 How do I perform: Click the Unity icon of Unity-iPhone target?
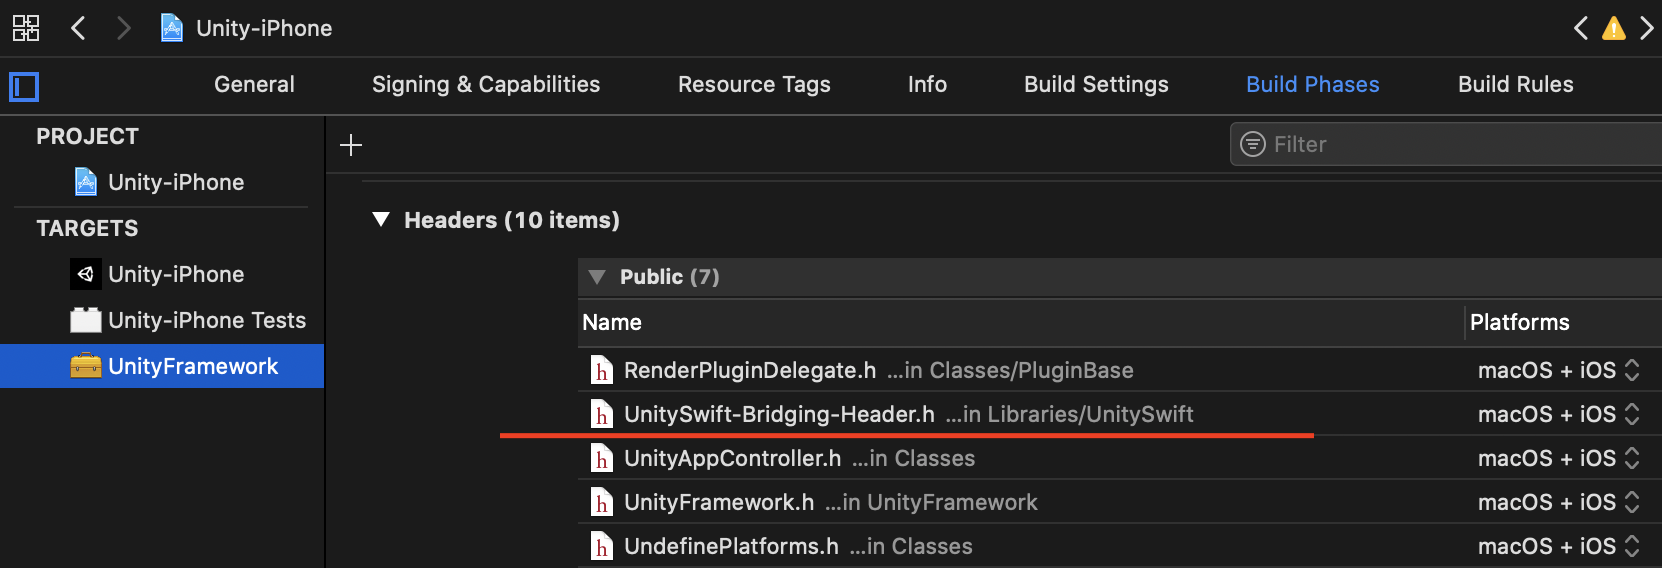click(x=86, y=274)
